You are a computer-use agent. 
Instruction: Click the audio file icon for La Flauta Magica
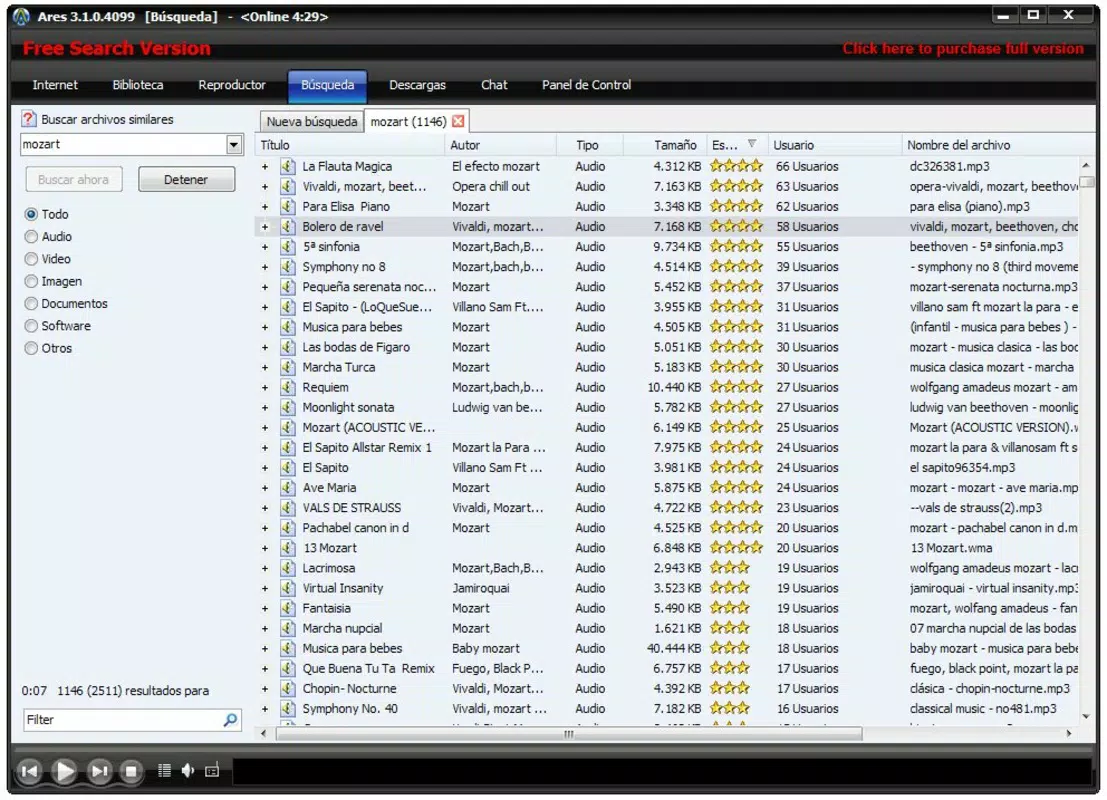pos(287,167)
